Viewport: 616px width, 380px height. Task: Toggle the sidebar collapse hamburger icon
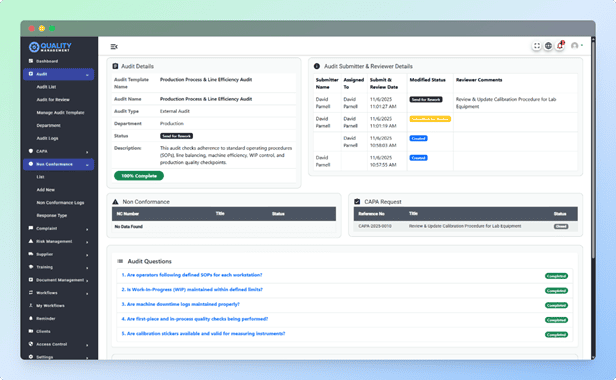pos(114,47)
